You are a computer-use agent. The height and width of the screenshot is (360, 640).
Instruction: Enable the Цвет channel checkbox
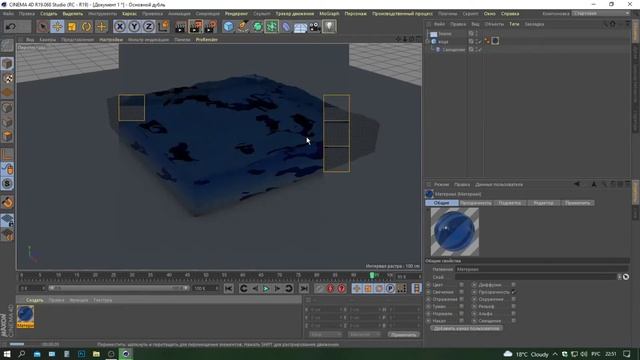462,285
